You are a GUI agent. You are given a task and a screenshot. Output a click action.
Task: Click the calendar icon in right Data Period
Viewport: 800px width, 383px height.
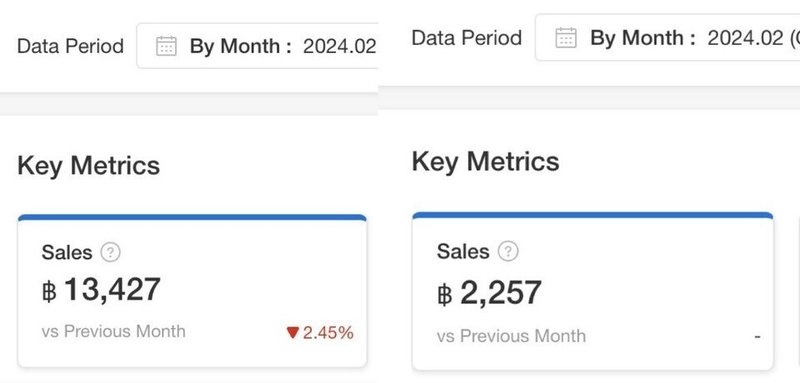[566, 38]
